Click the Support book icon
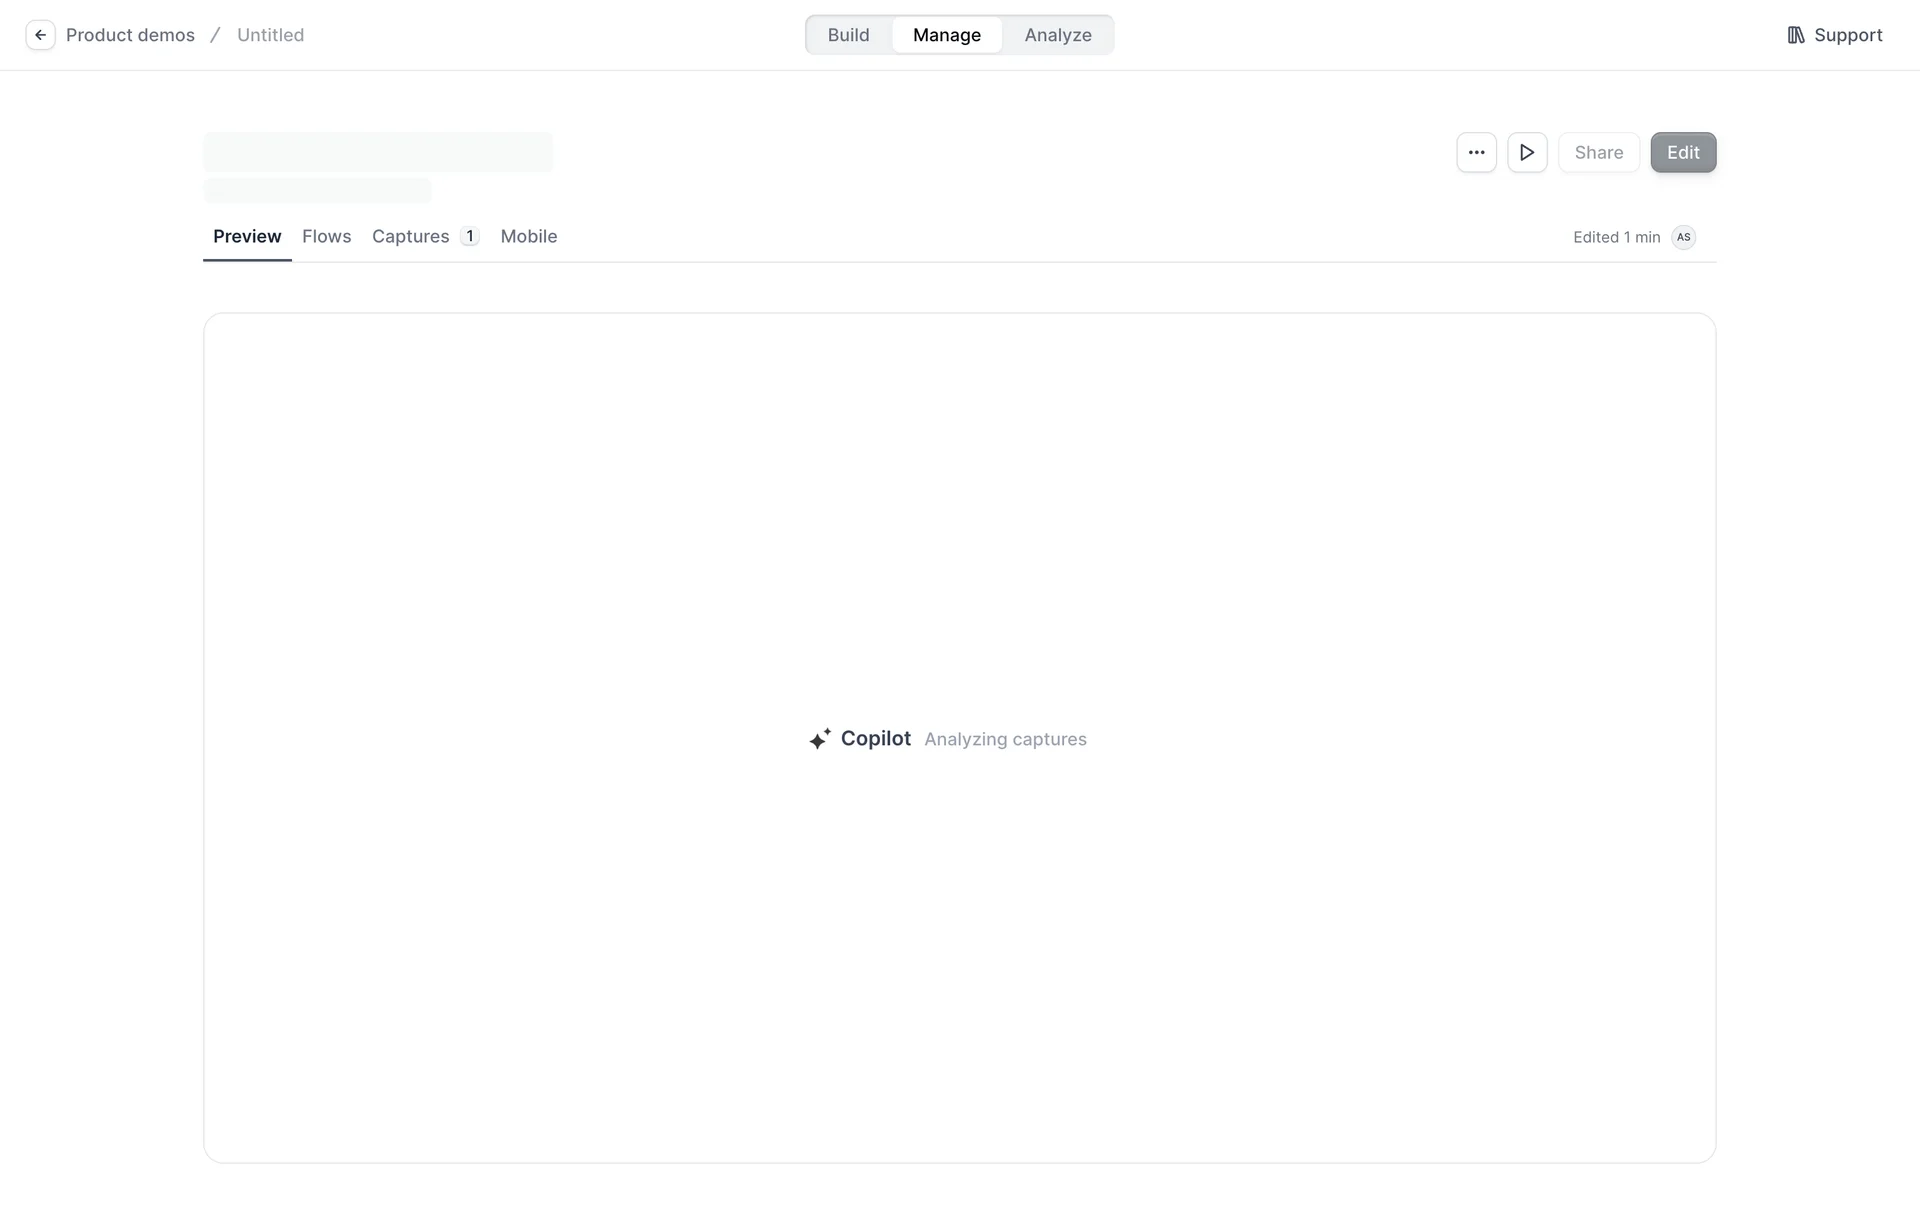Image resolution: width=1920 pixels, height=1205 pixels. tap(1796, 35)
